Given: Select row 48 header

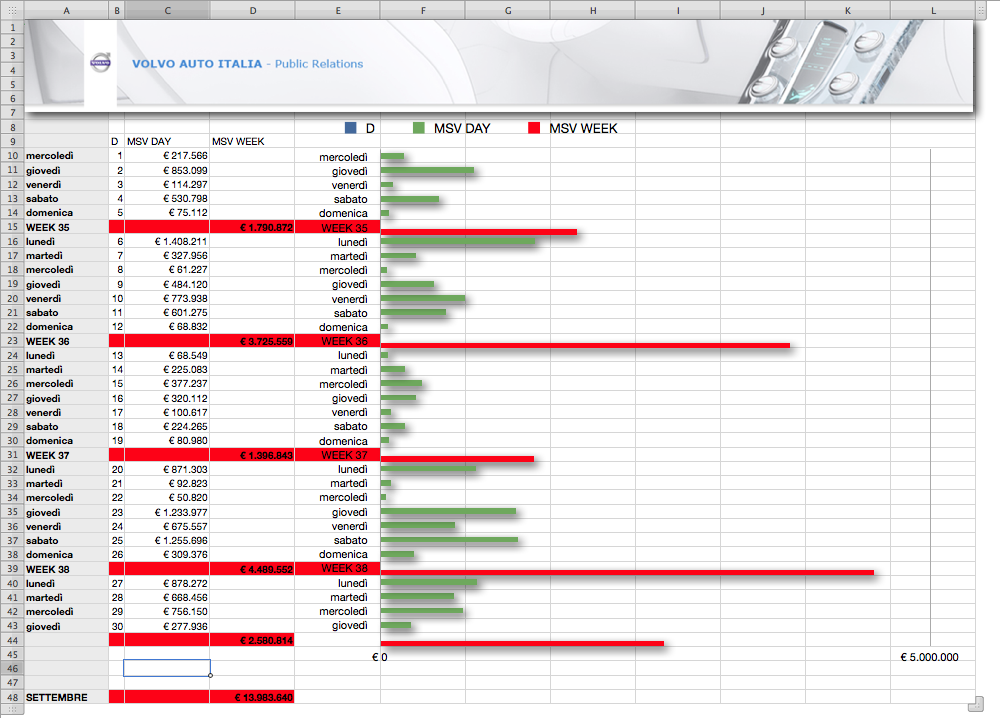Looking at the screenshot, I should [x=12, y=697].
